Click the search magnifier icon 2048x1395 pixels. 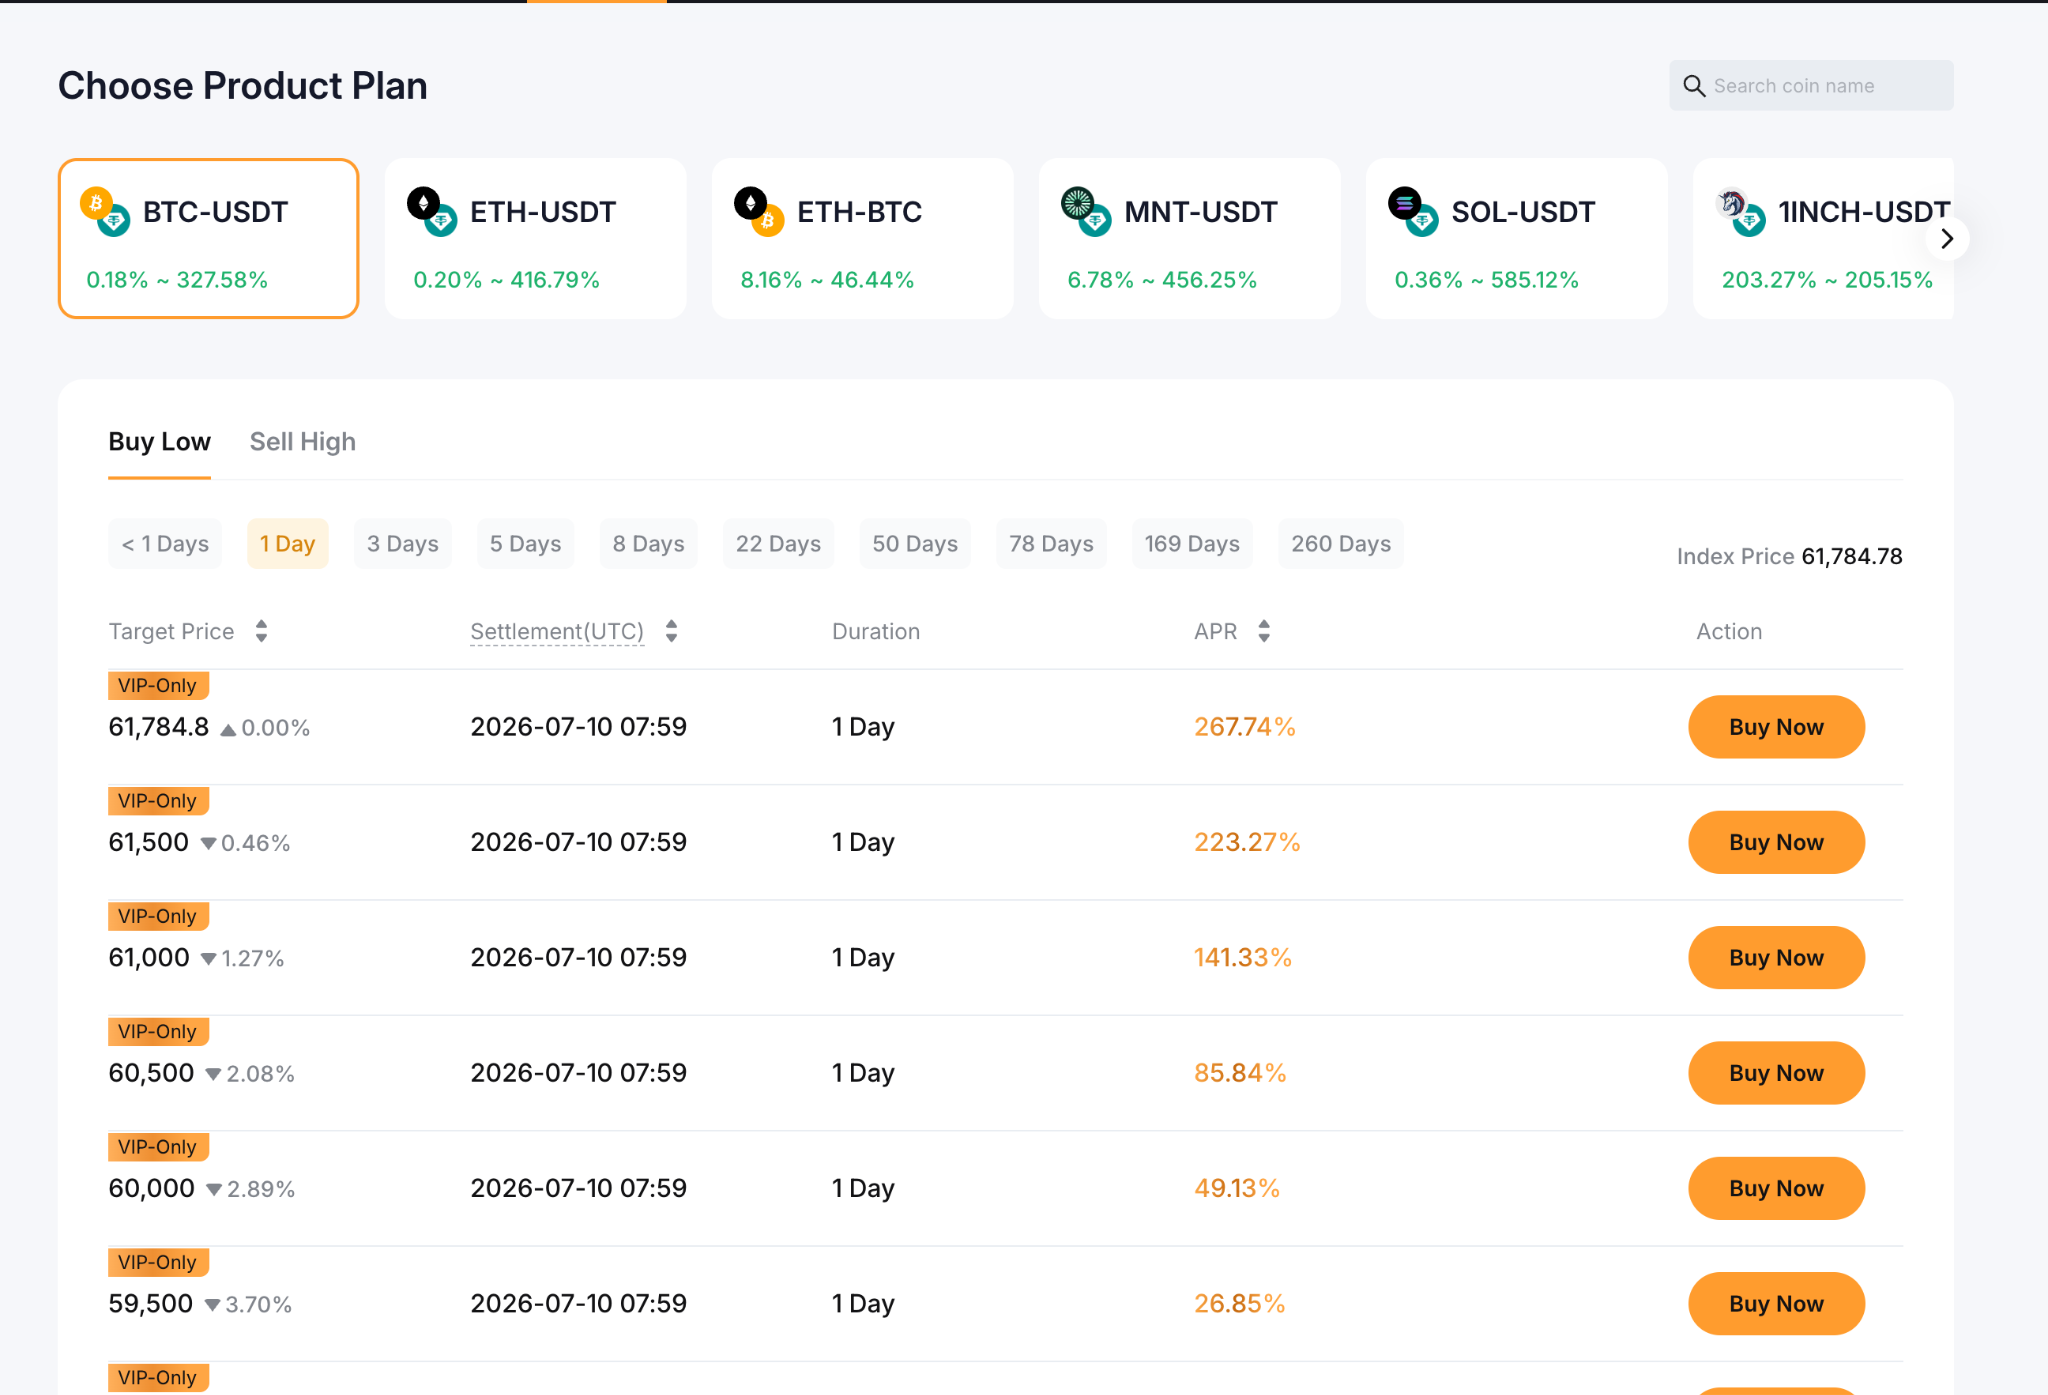[x=1694, y=86]
